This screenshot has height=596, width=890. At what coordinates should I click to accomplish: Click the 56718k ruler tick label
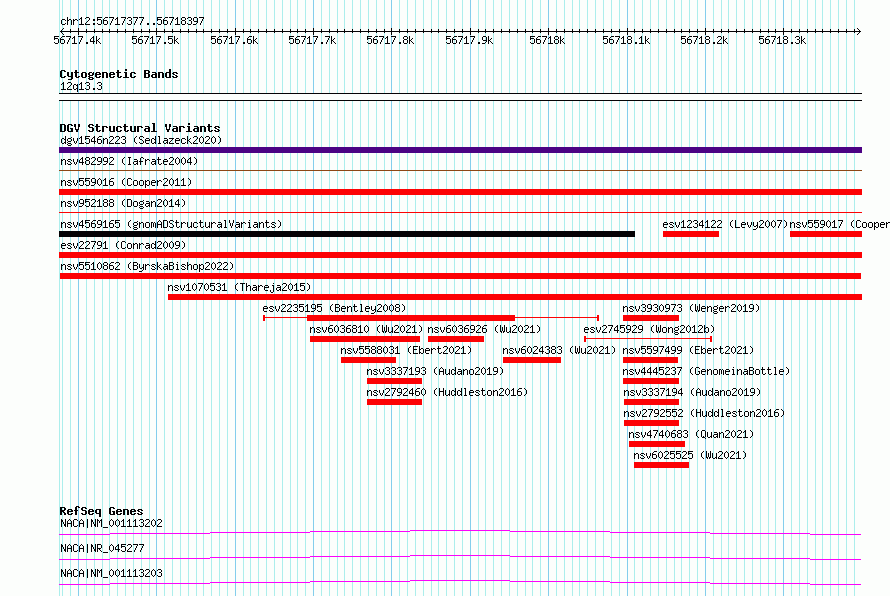pyautogui.click(x=547, y=40)
